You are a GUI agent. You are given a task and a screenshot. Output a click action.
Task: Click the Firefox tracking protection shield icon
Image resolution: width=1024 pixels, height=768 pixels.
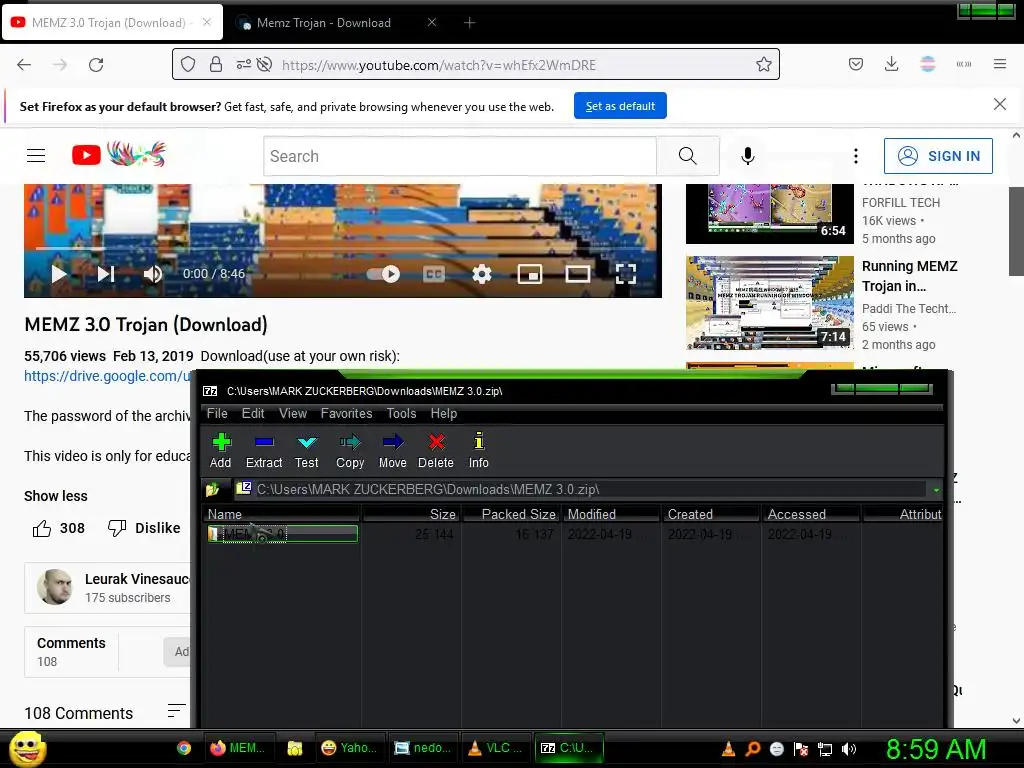(x=188, y=65)
